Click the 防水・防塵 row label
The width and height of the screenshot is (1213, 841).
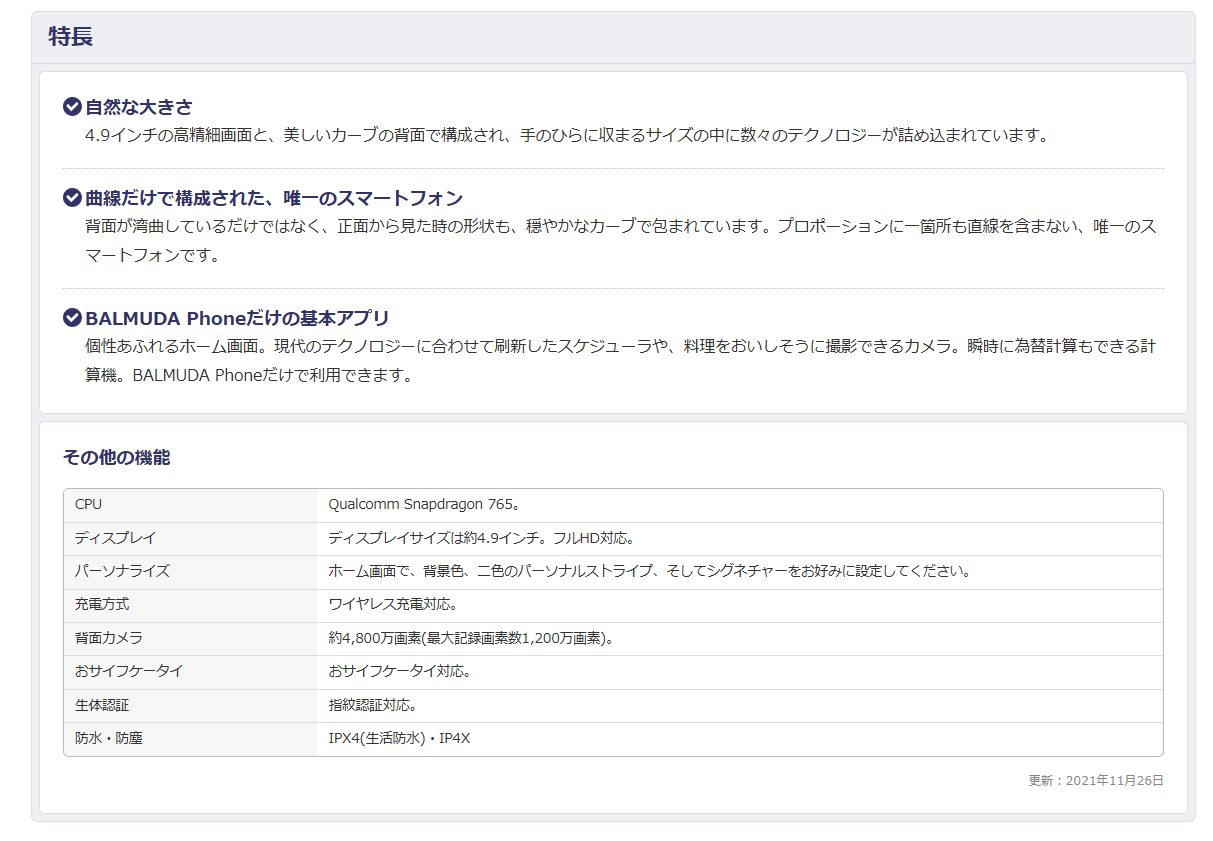pyautogui.click(x=109, y=738)
